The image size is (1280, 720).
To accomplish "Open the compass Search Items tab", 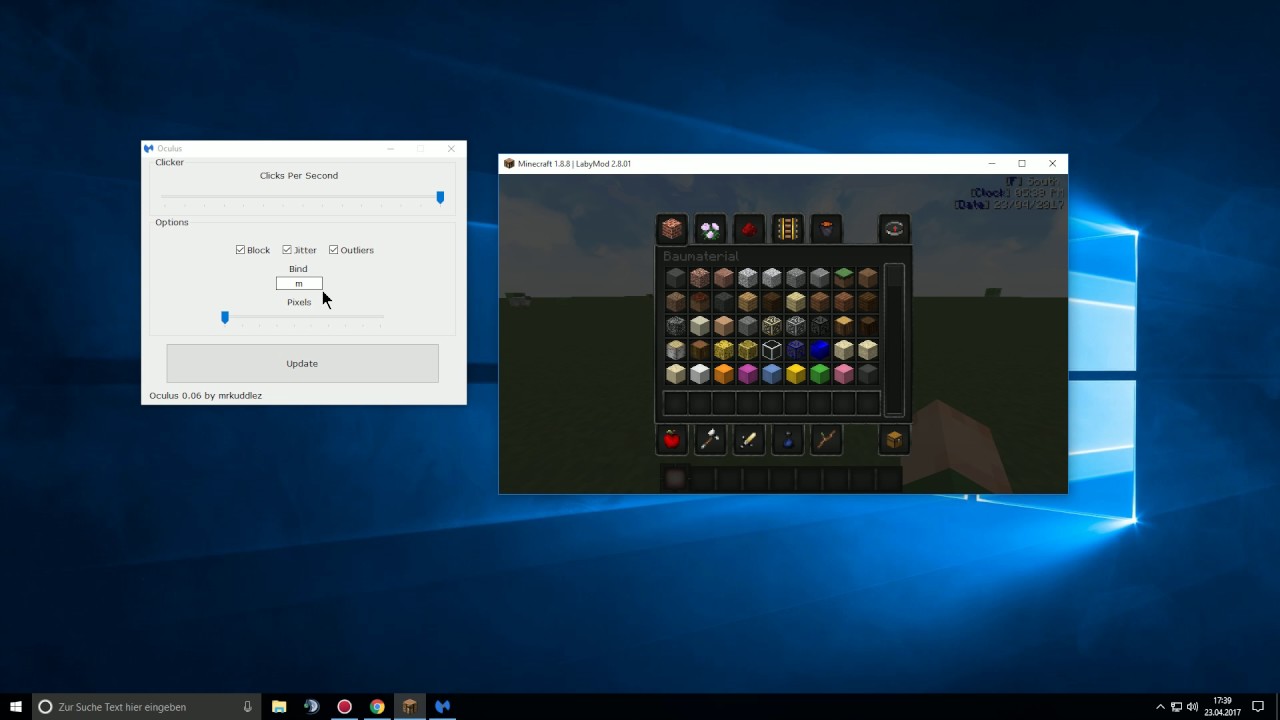I will coord(894,229).
